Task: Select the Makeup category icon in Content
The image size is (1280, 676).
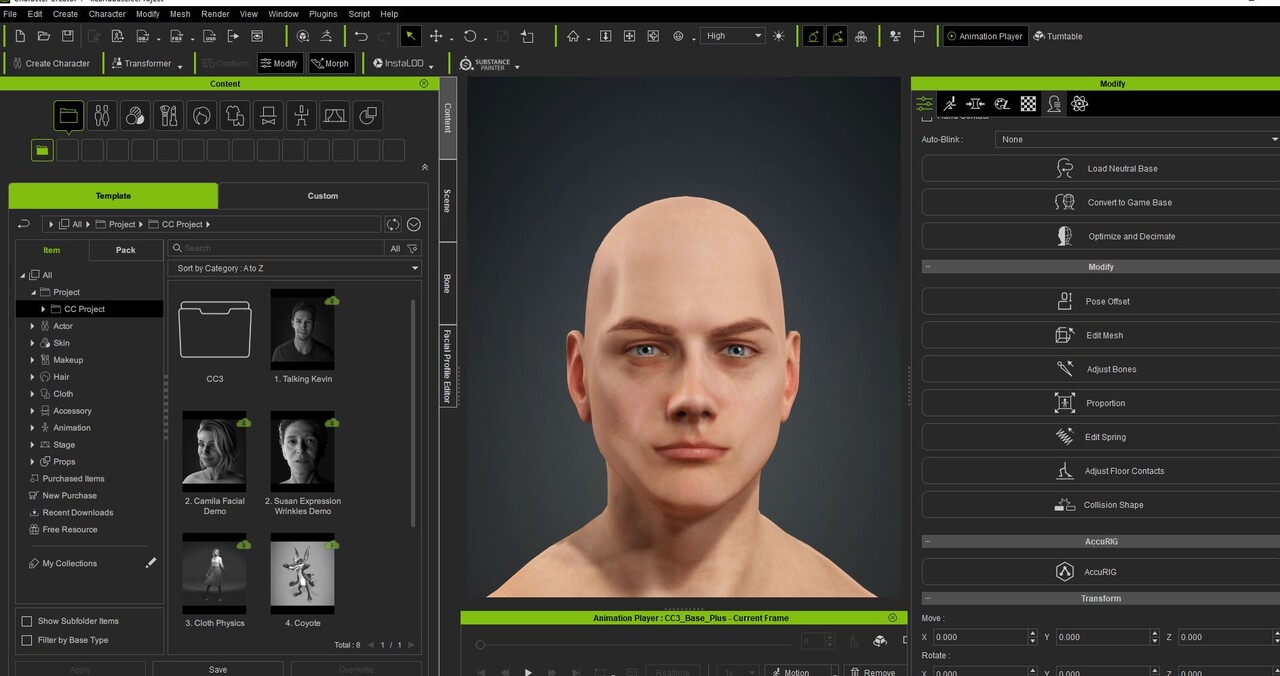Action: (168, 116)
